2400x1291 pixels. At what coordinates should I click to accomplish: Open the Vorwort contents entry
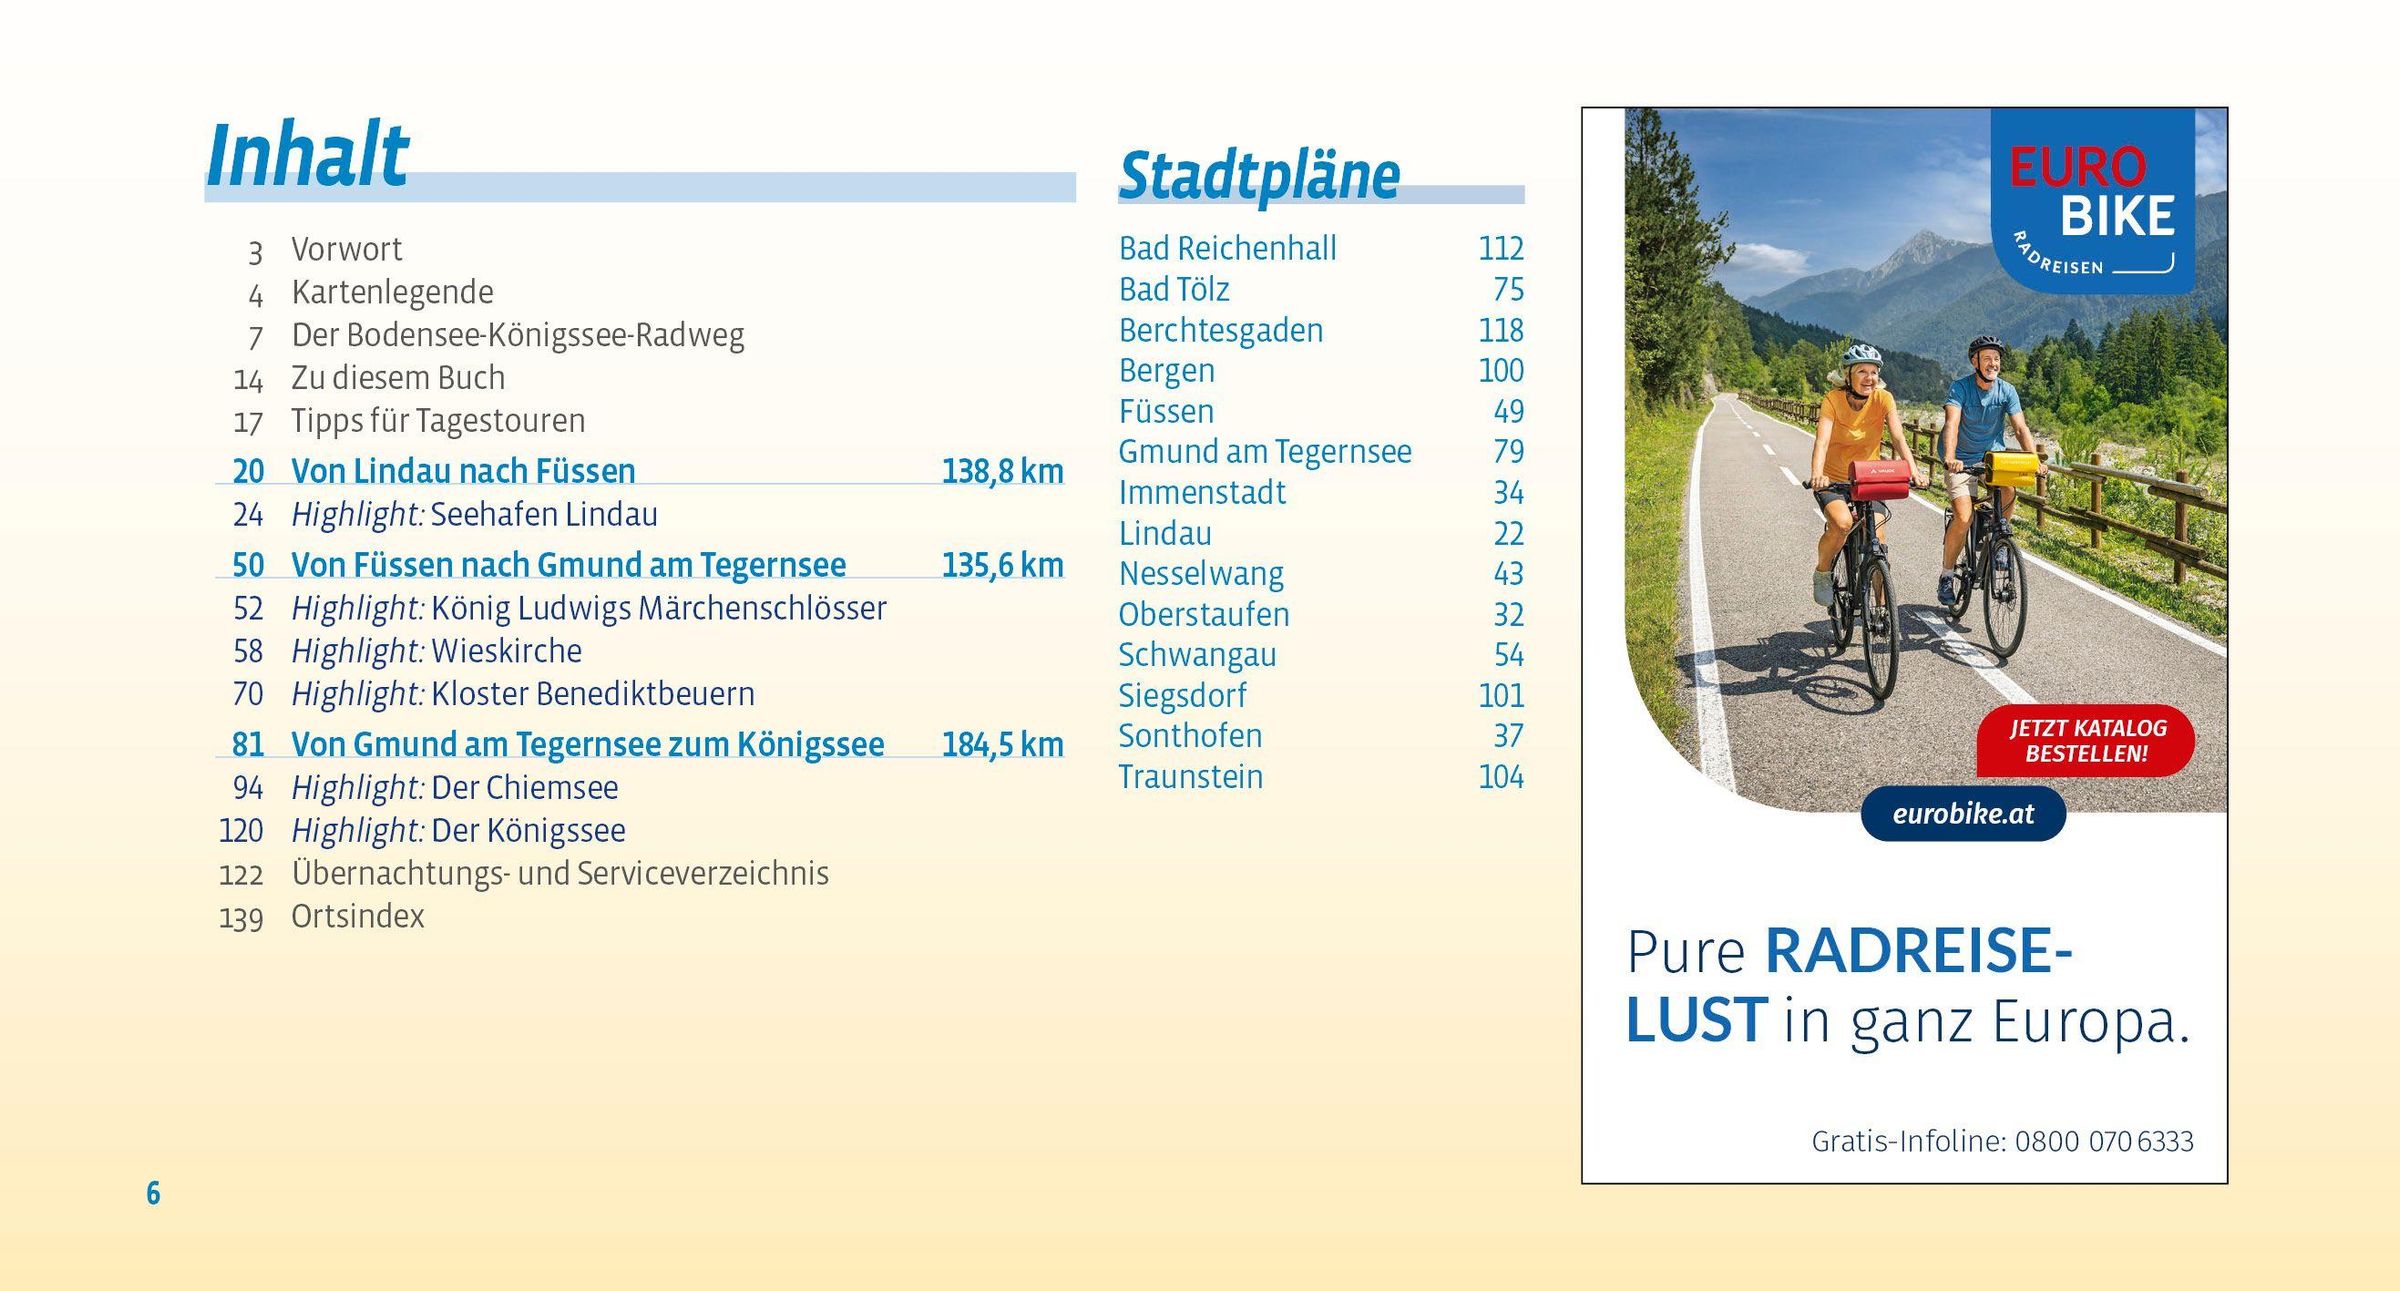tap(346, 249)
